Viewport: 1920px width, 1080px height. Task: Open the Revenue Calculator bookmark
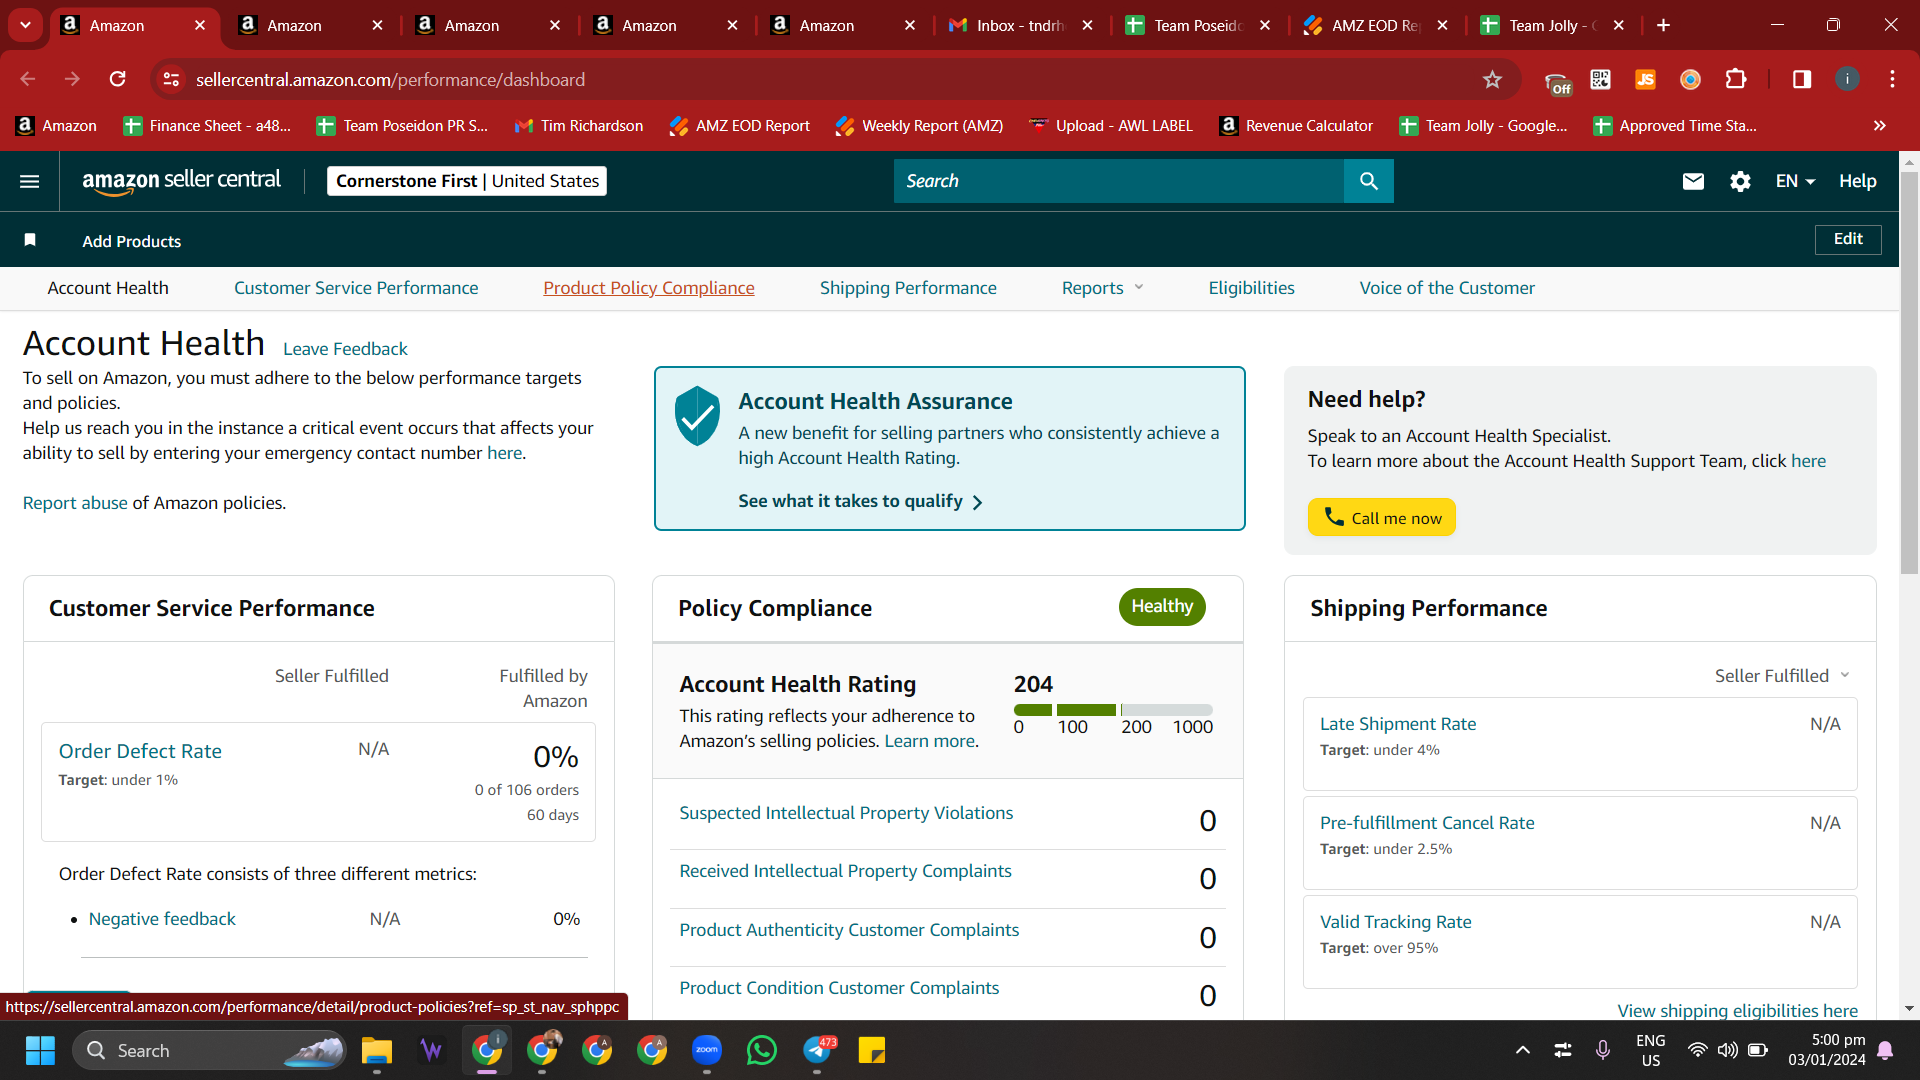tap(1296, 125)
